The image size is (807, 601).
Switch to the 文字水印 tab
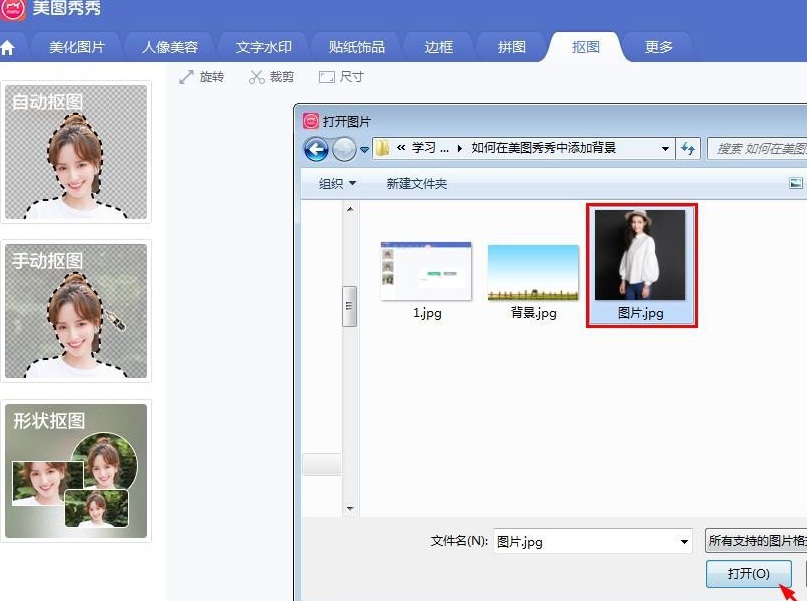263,47
